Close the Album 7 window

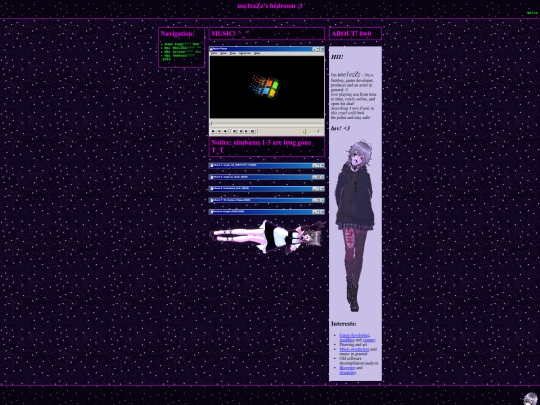[x=322, y=200]
